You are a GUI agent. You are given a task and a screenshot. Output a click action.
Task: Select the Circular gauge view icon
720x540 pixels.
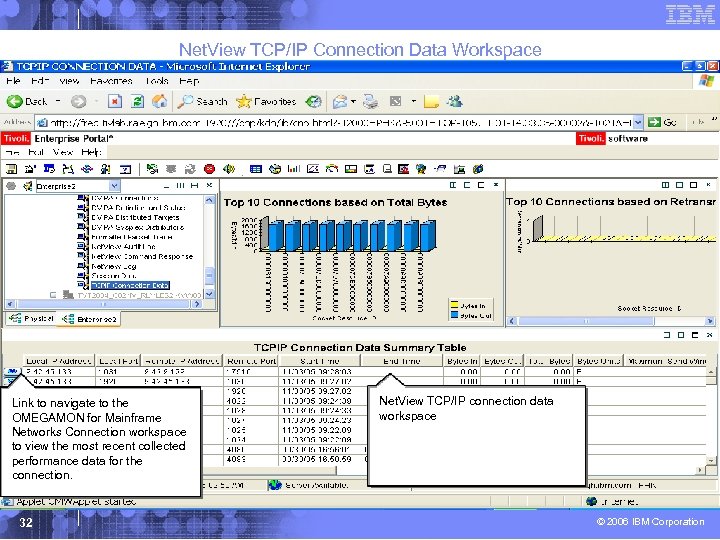click(x=332, y=169)
